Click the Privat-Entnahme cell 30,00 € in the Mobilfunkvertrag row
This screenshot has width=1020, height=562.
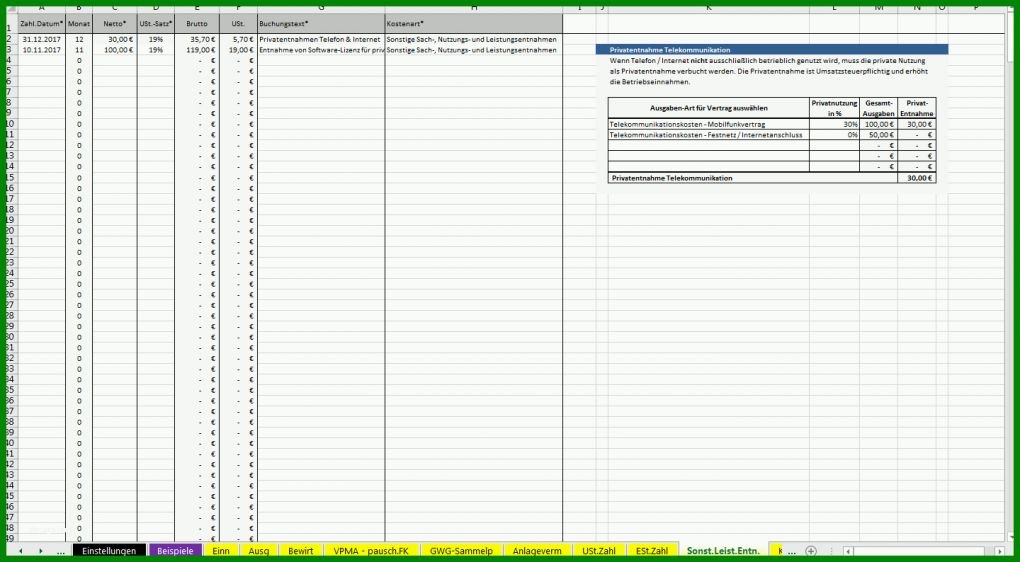(x=917, y=124)
